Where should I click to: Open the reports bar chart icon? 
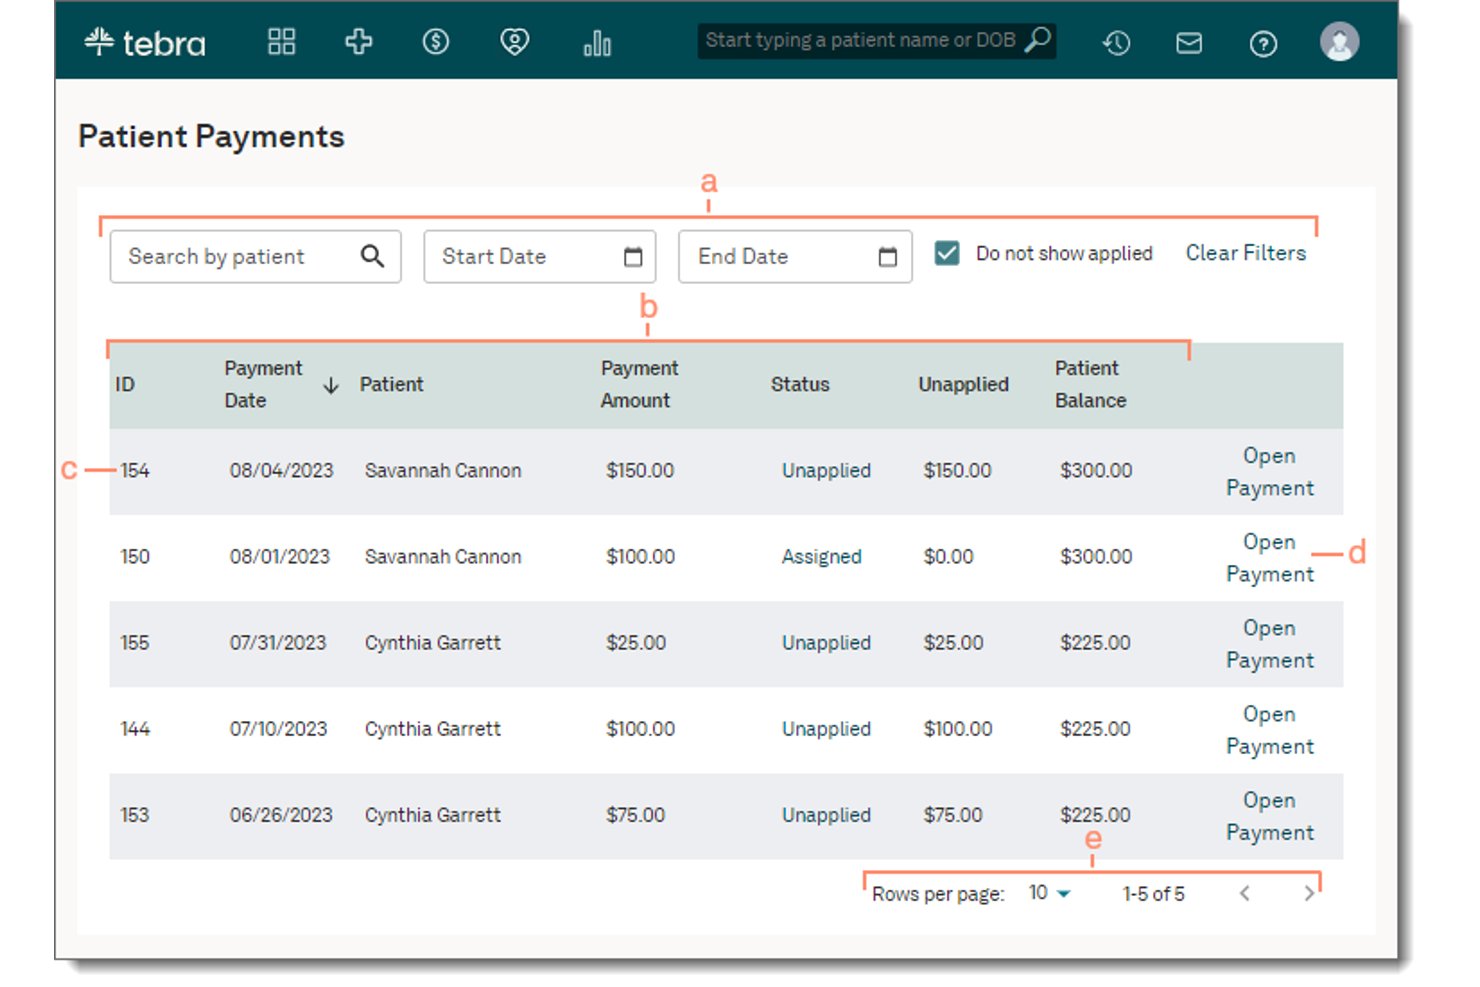click(x=597, y=43)
